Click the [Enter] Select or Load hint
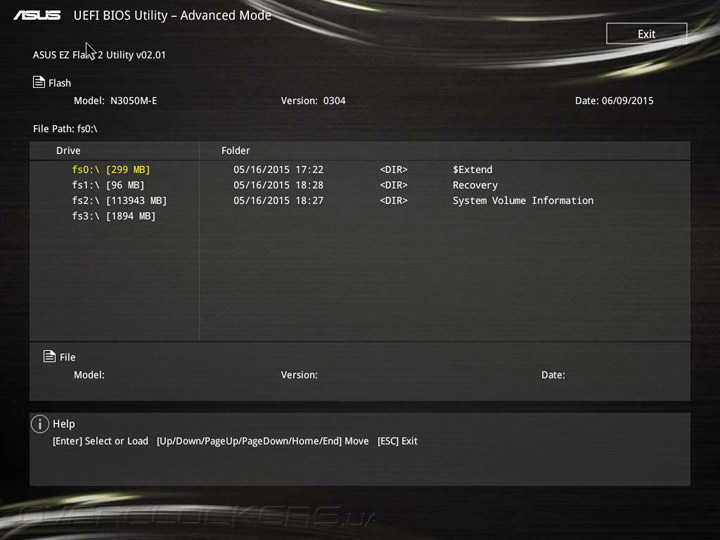 (101, 441)
